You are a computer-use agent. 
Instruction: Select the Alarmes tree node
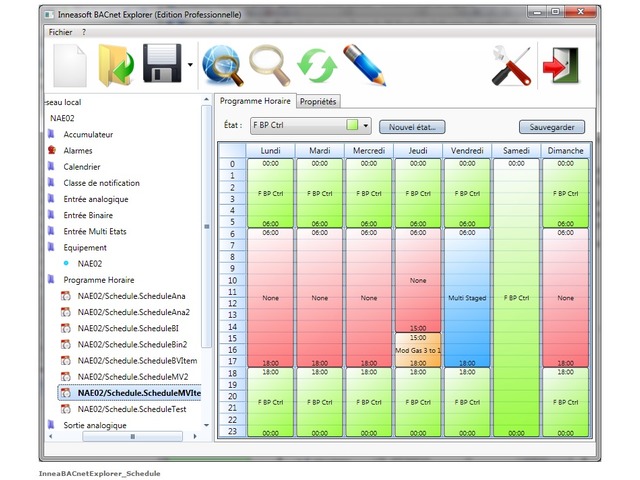[77, 150]
